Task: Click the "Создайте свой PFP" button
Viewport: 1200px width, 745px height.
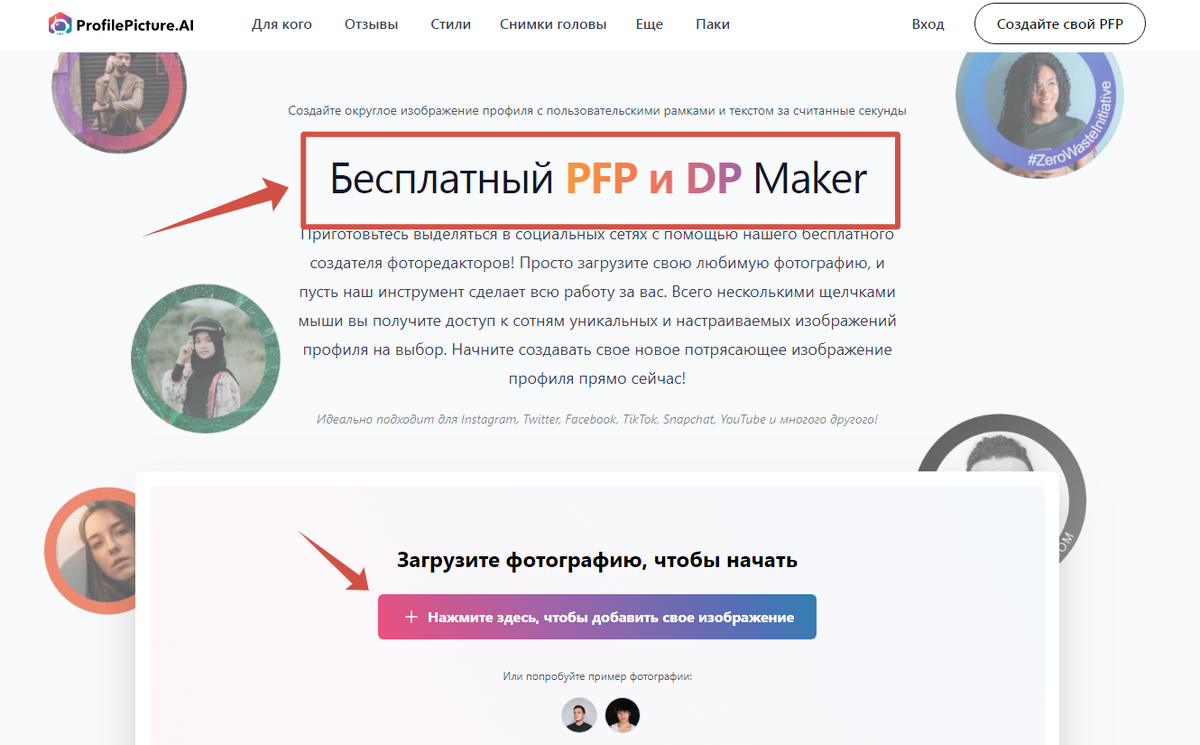Action: click(1059, 24)
